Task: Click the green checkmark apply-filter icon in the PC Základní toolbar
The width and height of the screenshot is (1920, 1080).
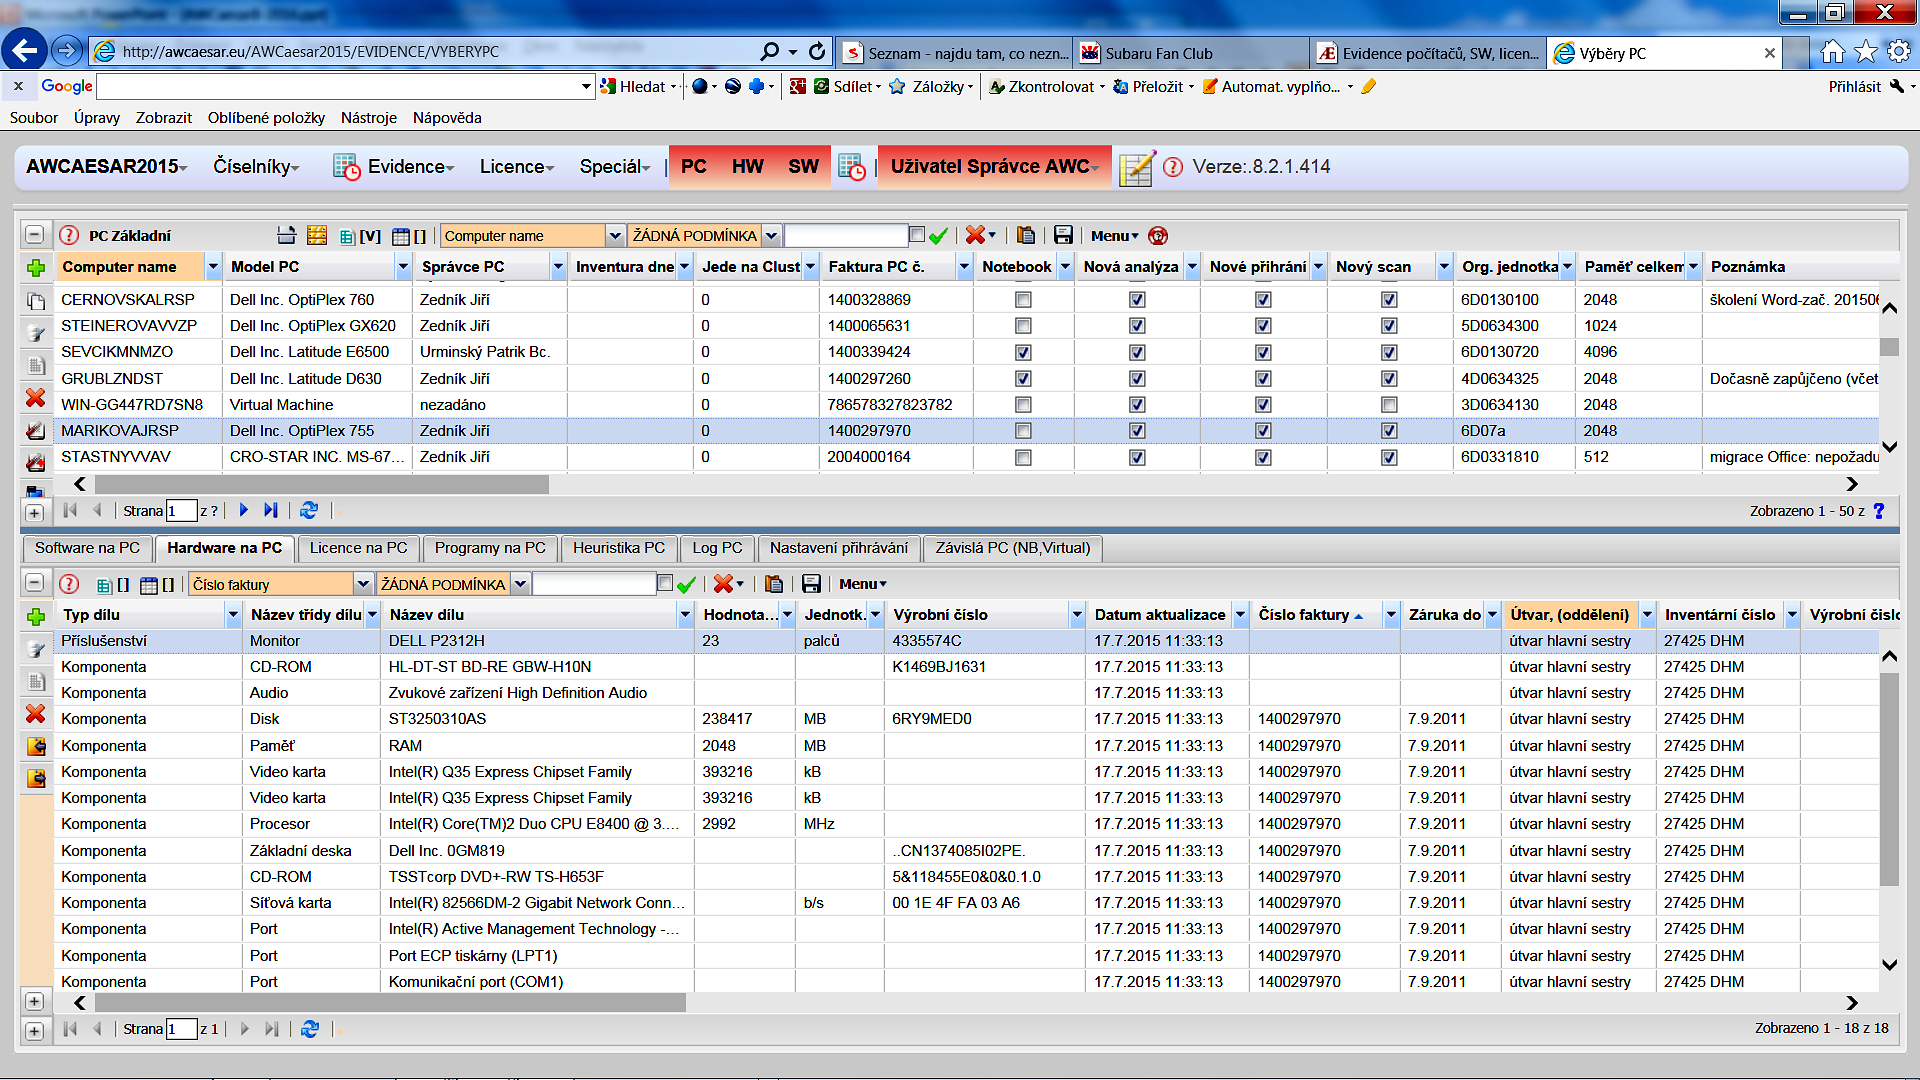Action: [x=938, y=236]
